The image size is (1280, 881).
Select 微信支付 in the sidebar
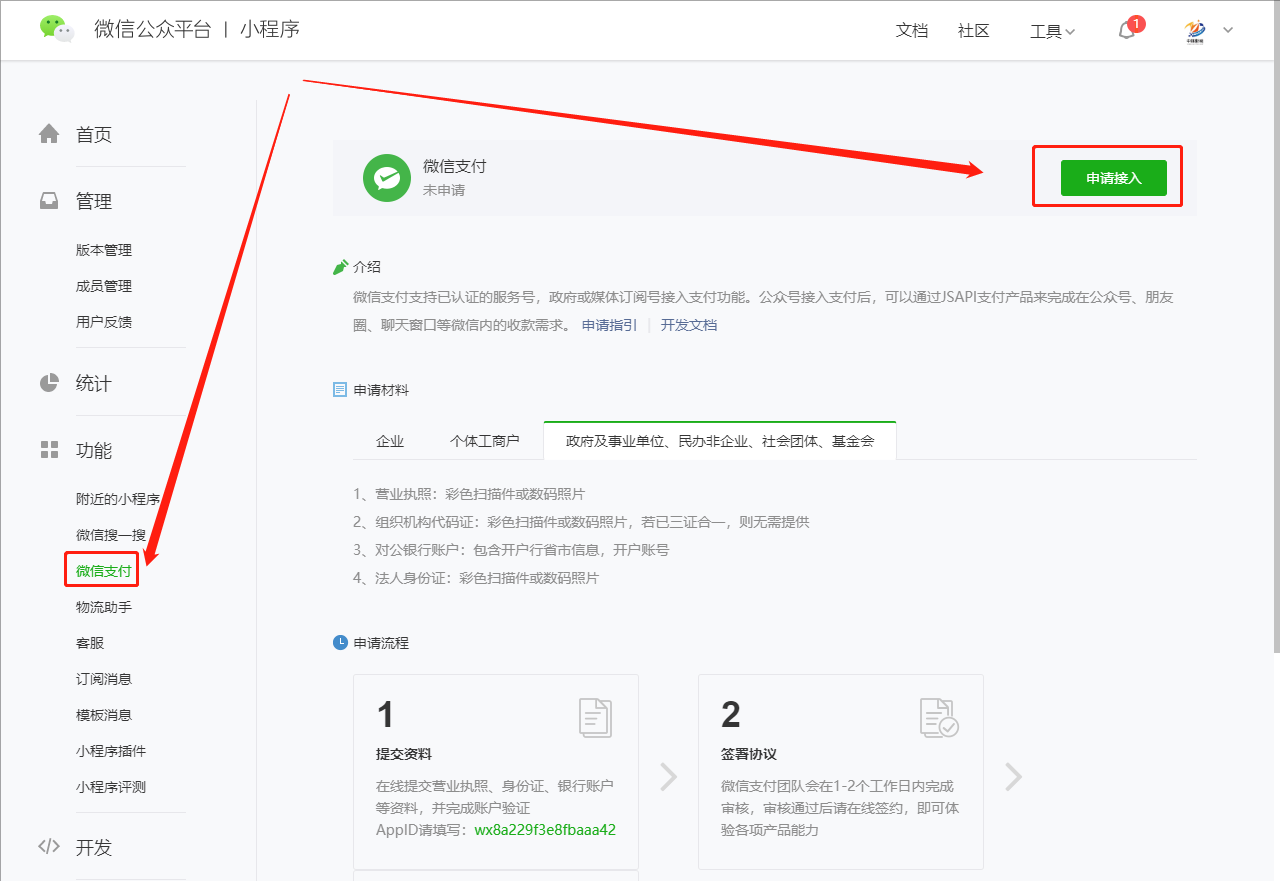click(104, 571)
